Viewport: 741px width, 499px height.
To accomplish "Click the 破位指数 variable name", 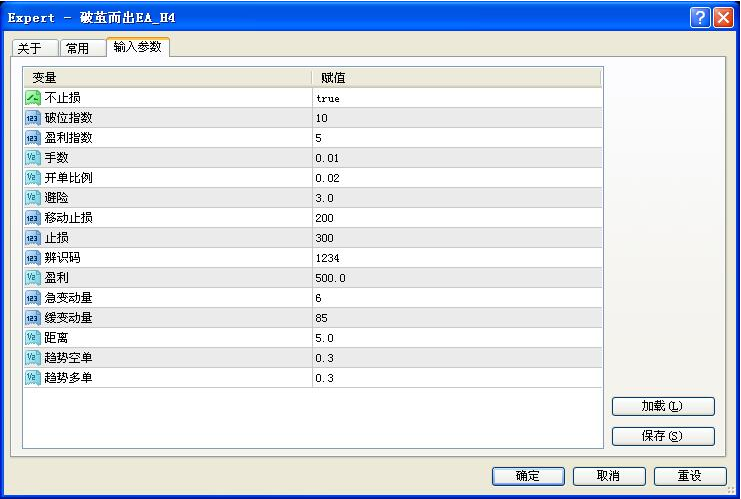I will 69,118.
